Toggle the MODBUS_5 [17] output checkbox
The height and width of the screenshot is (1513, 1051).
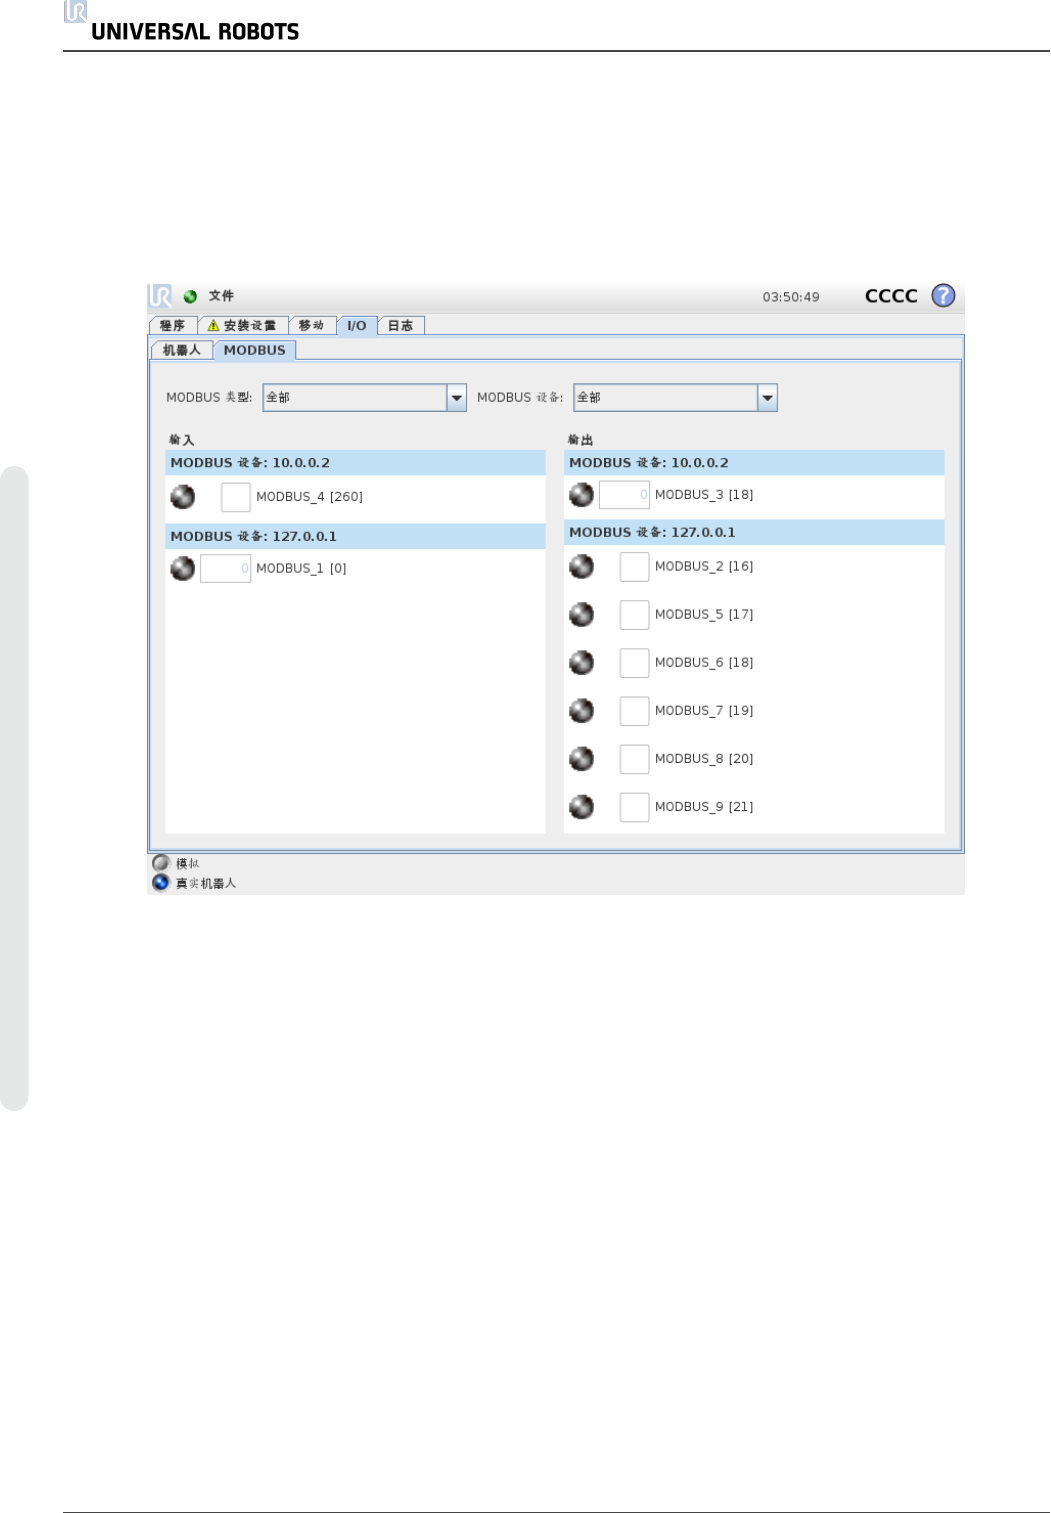(x=634, y=615)
